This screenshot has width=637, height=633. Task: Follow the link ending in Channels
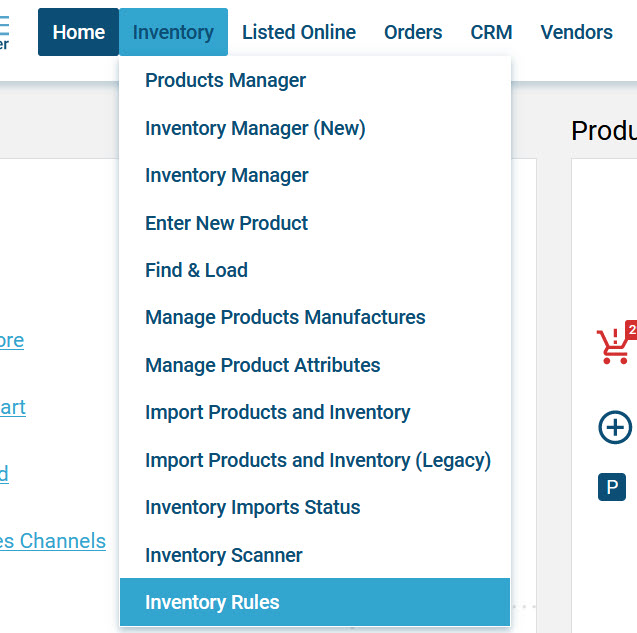click(52, 541)
